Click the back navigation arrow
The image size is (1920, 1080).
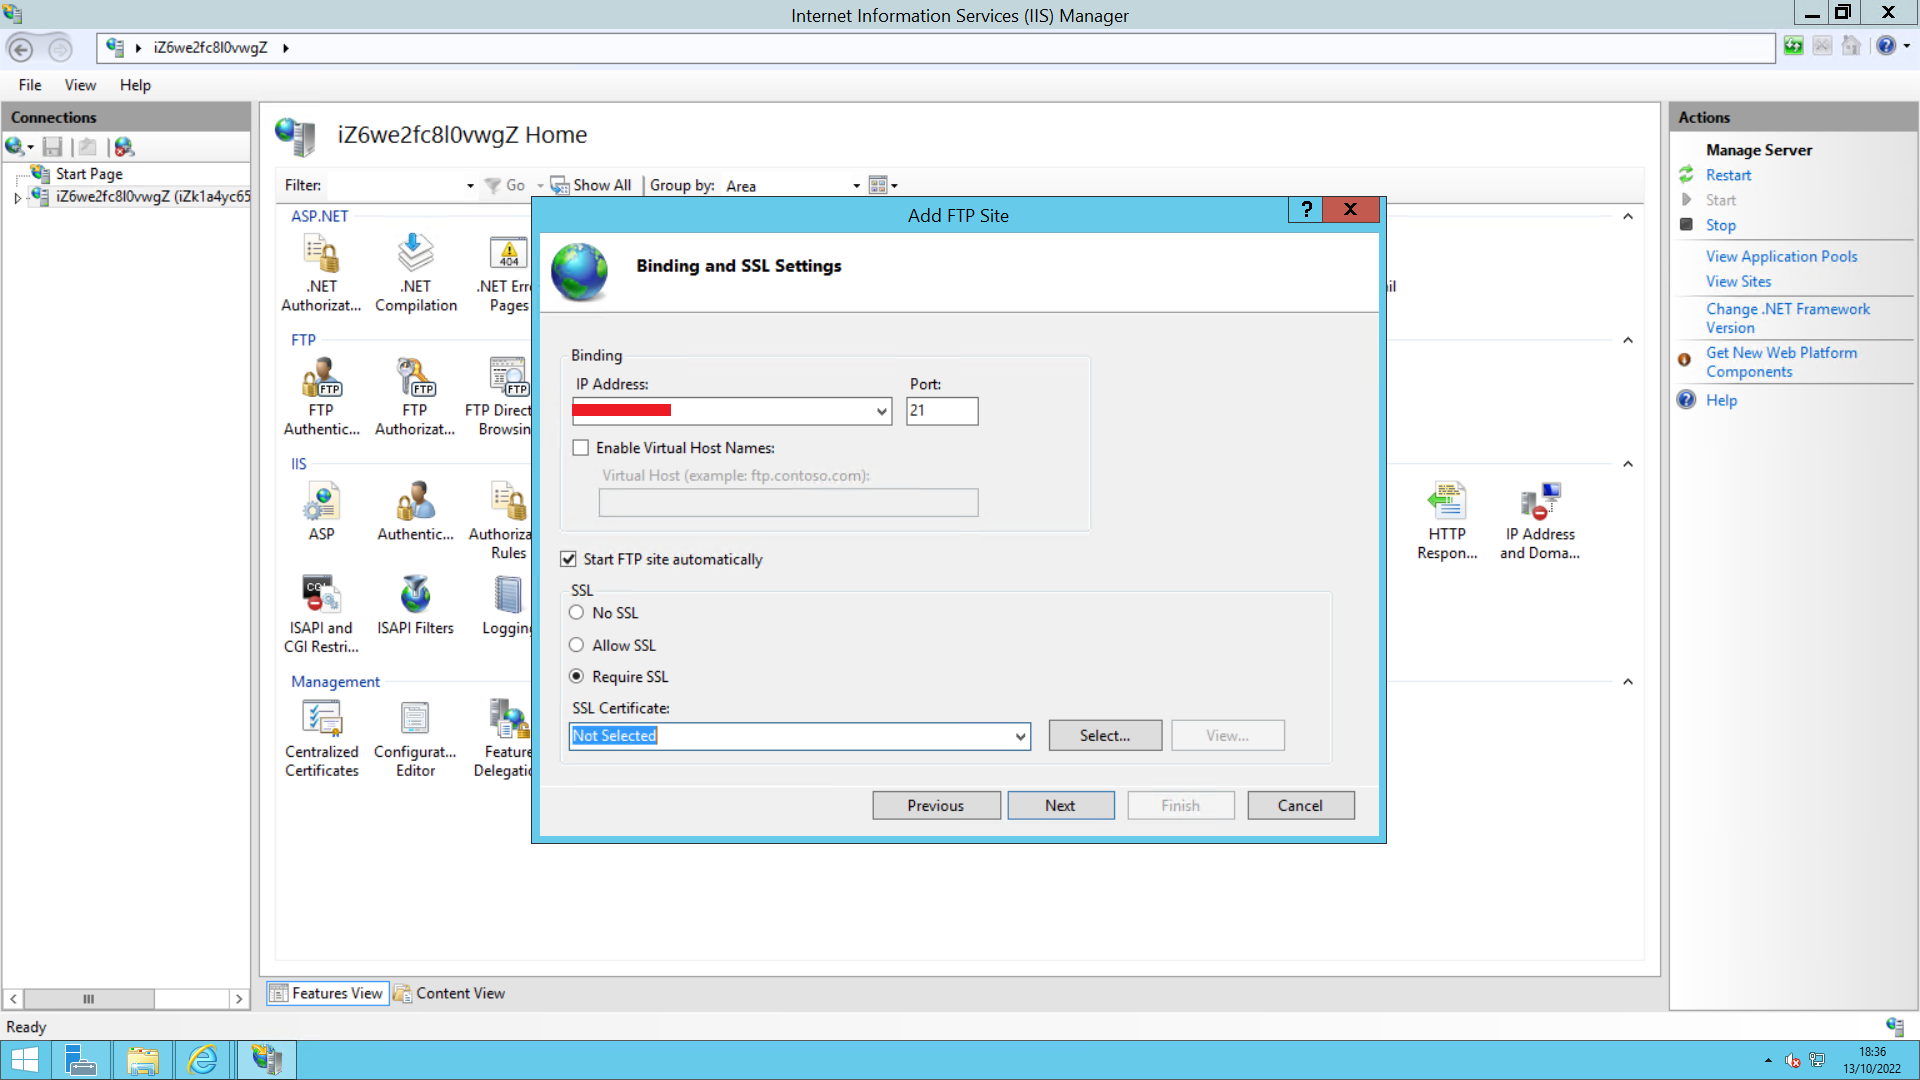point(21,48)
